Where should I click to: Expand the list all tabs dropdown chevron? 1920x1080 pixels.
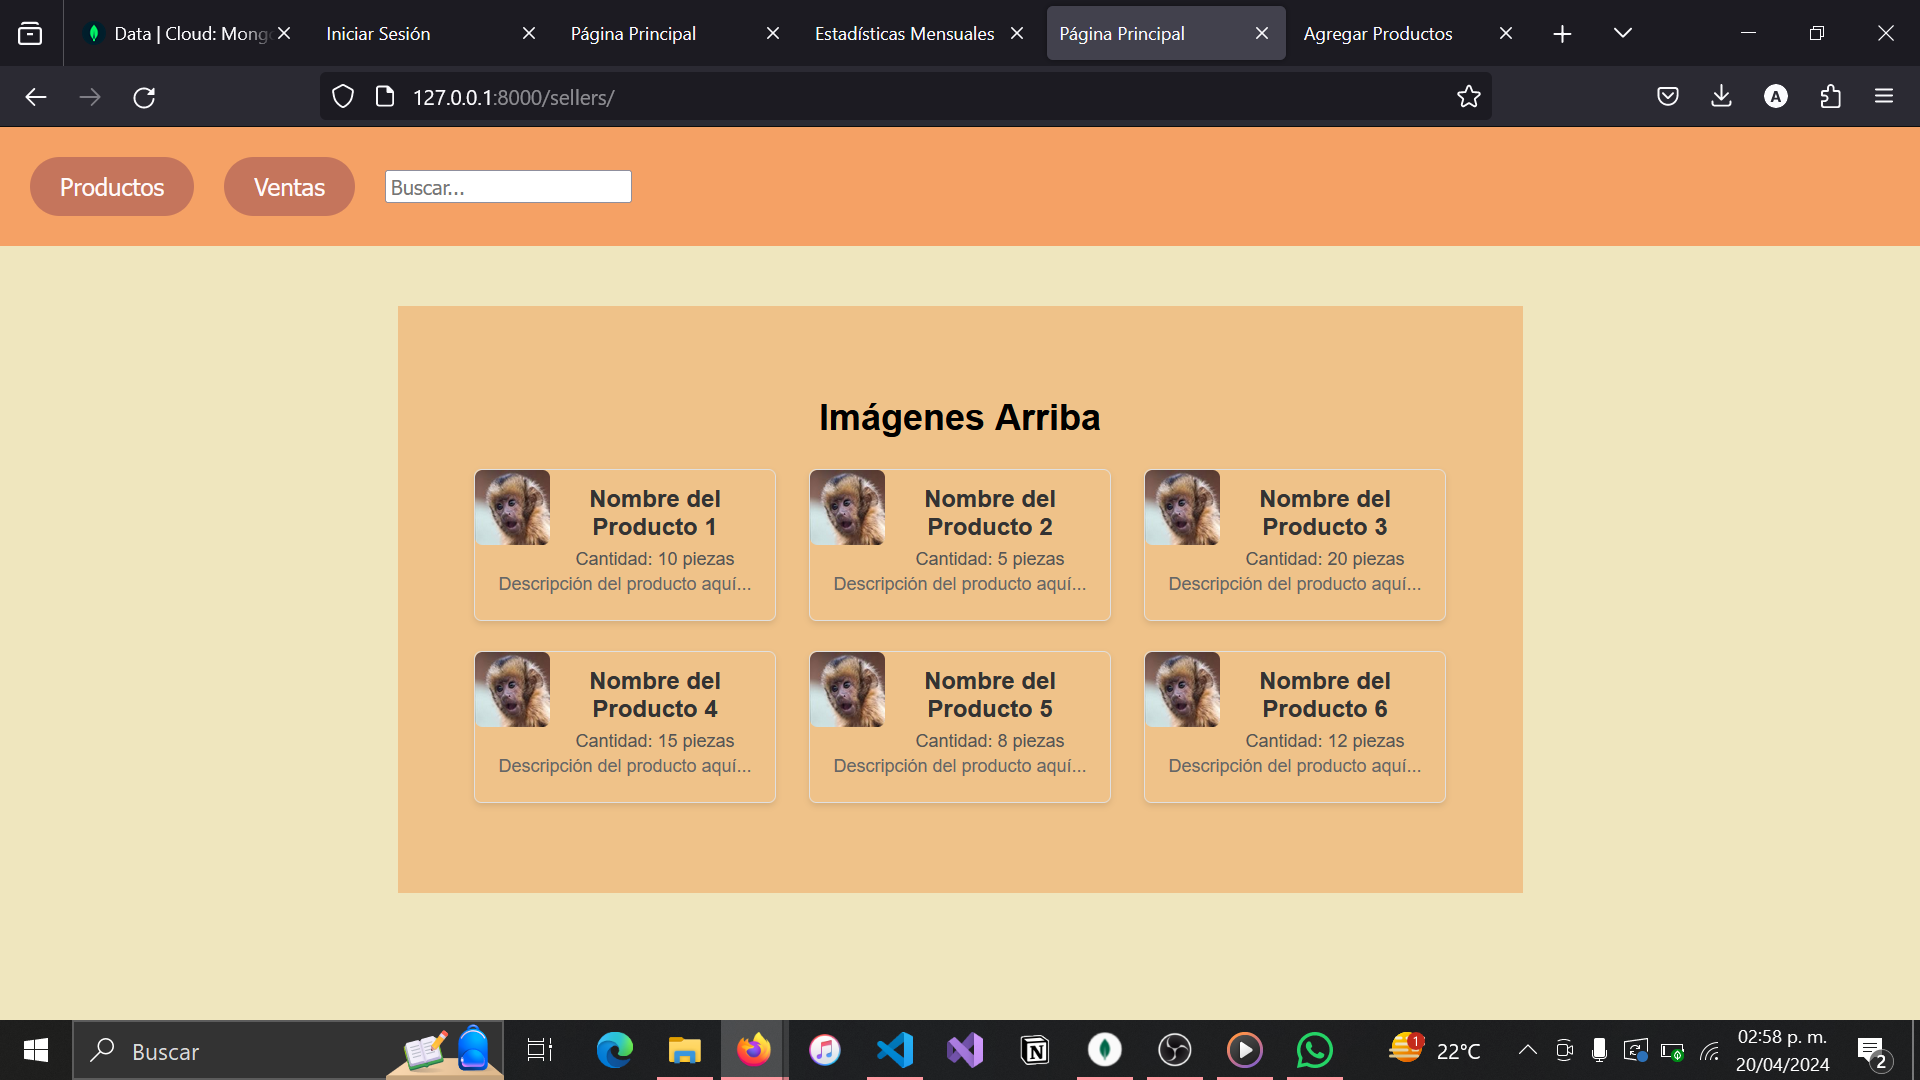point(1622,33)
